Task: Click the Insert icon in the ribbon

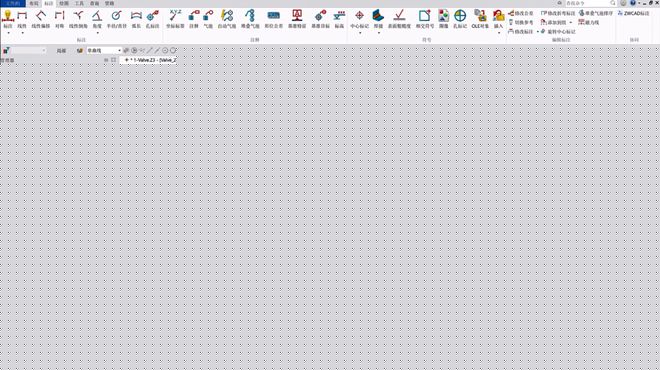Action: click(x=498, y=16)
